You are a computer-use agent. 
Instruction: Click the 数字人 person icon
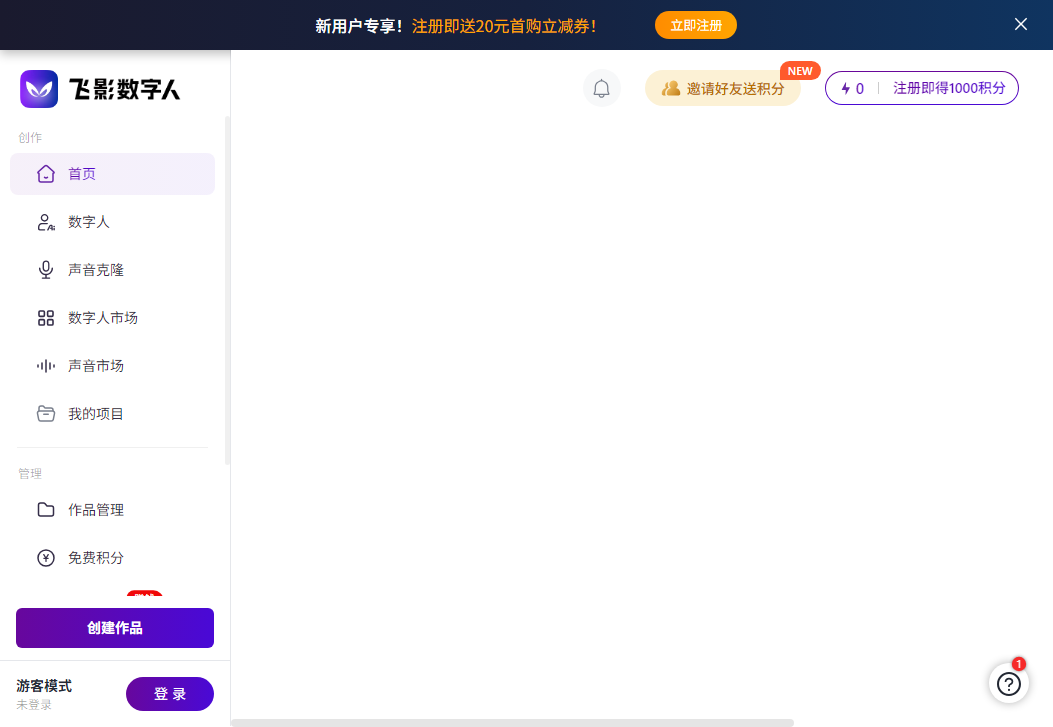pos(46,222)
